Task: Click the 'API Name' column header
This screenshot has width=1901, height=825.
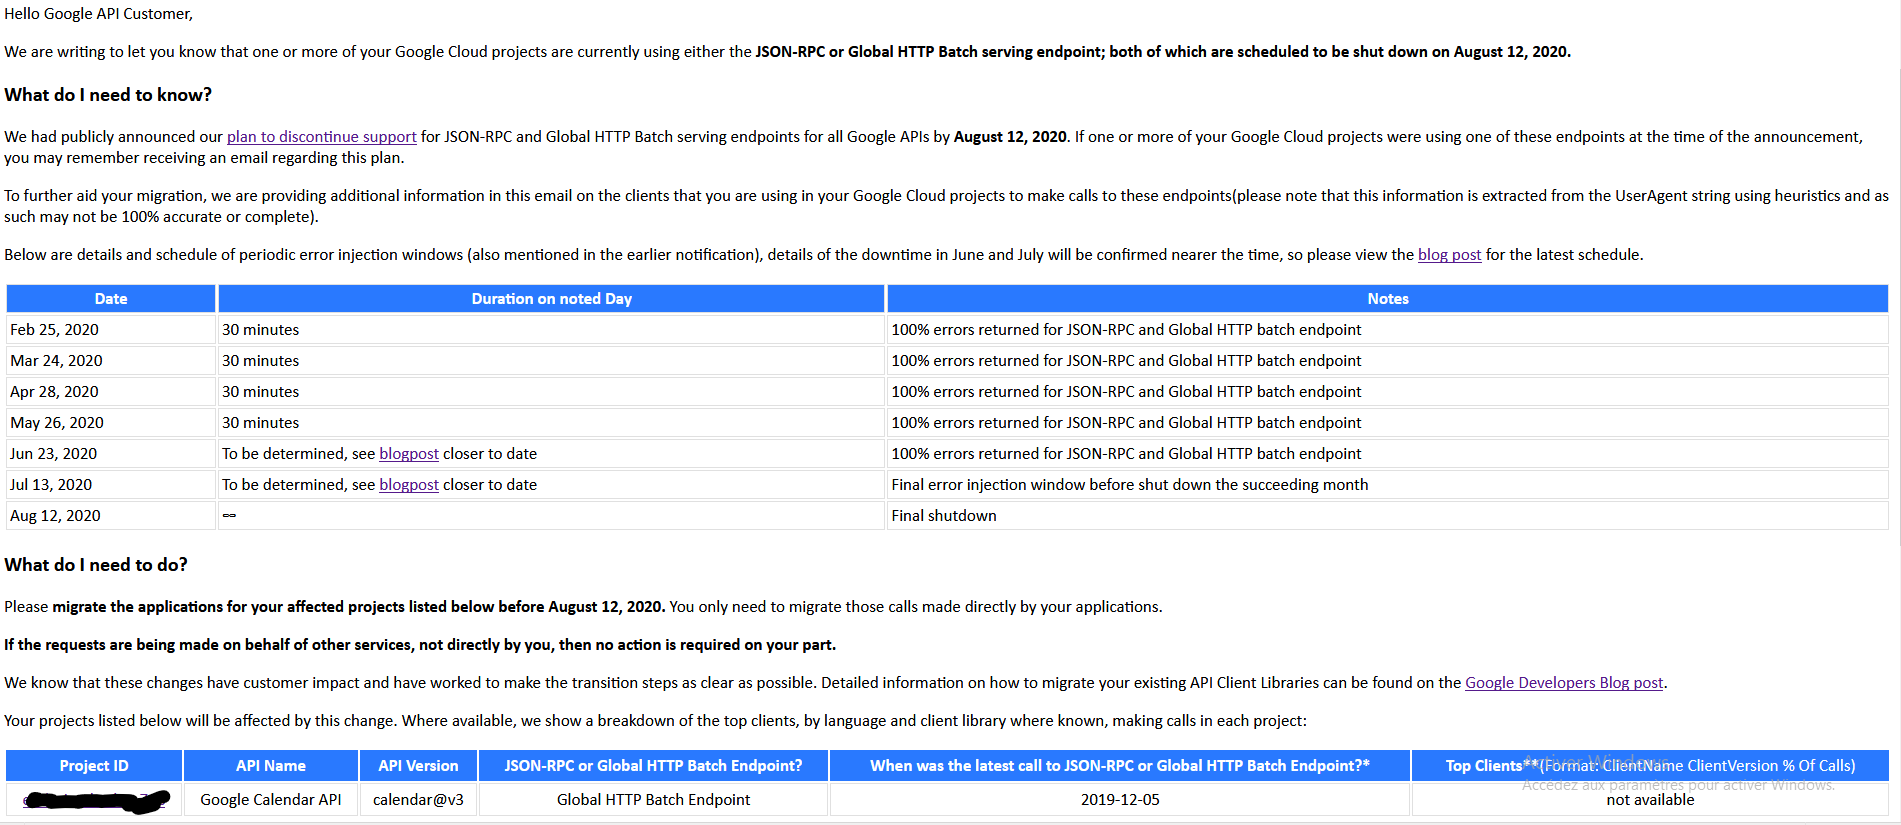Action: point(271,766)
